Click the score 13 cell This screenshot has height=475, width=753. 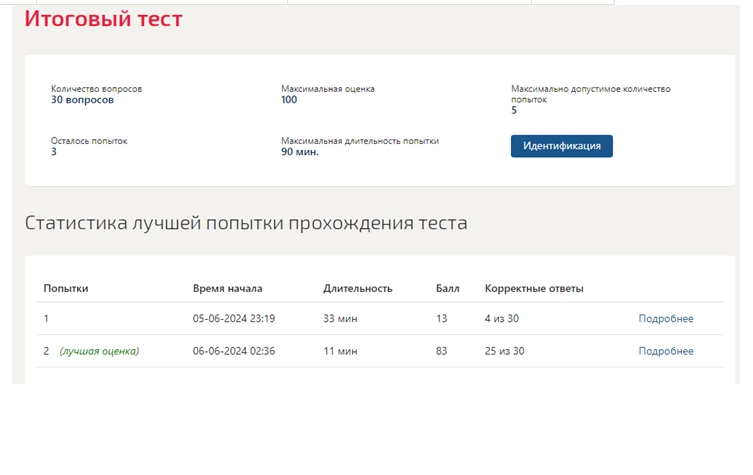441,318
